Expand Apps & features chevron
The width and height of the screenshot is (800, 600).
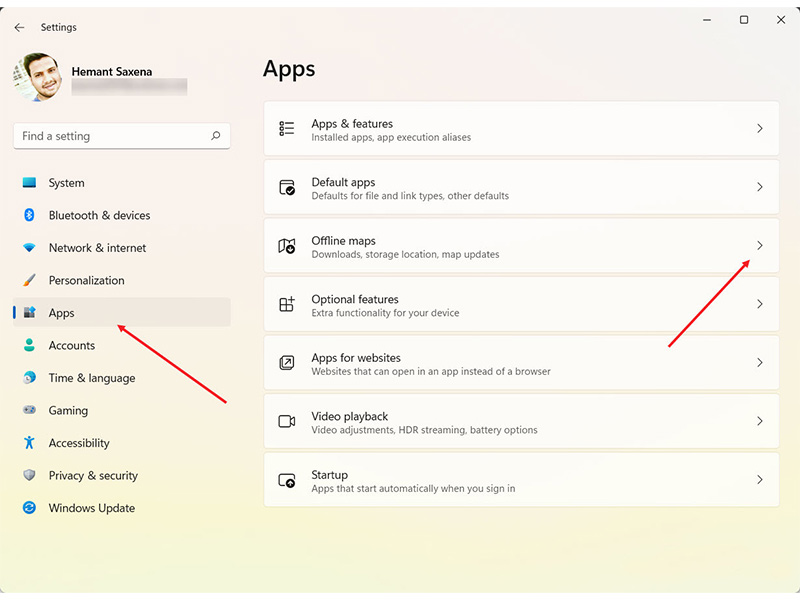(759, 129)
